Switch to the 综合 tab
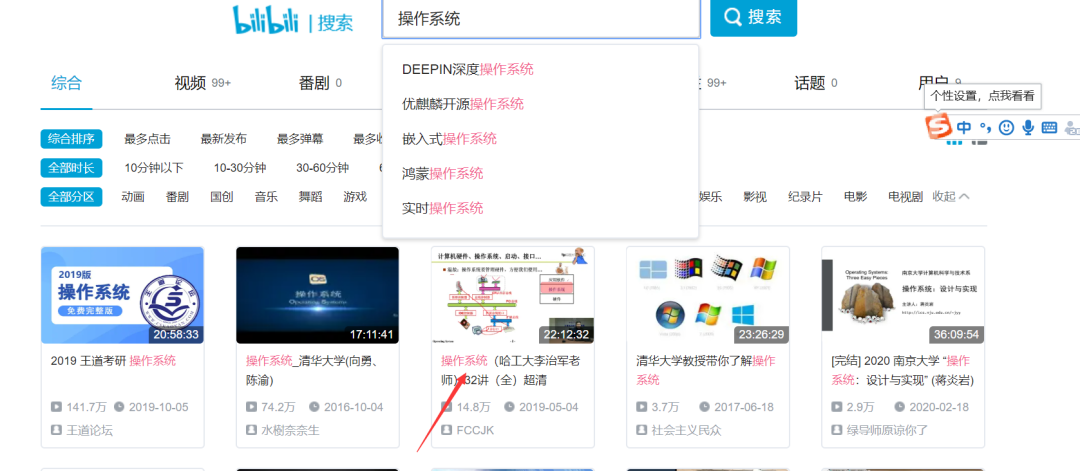This screenshot has height=471, width=1080. (x=66, y=84)
